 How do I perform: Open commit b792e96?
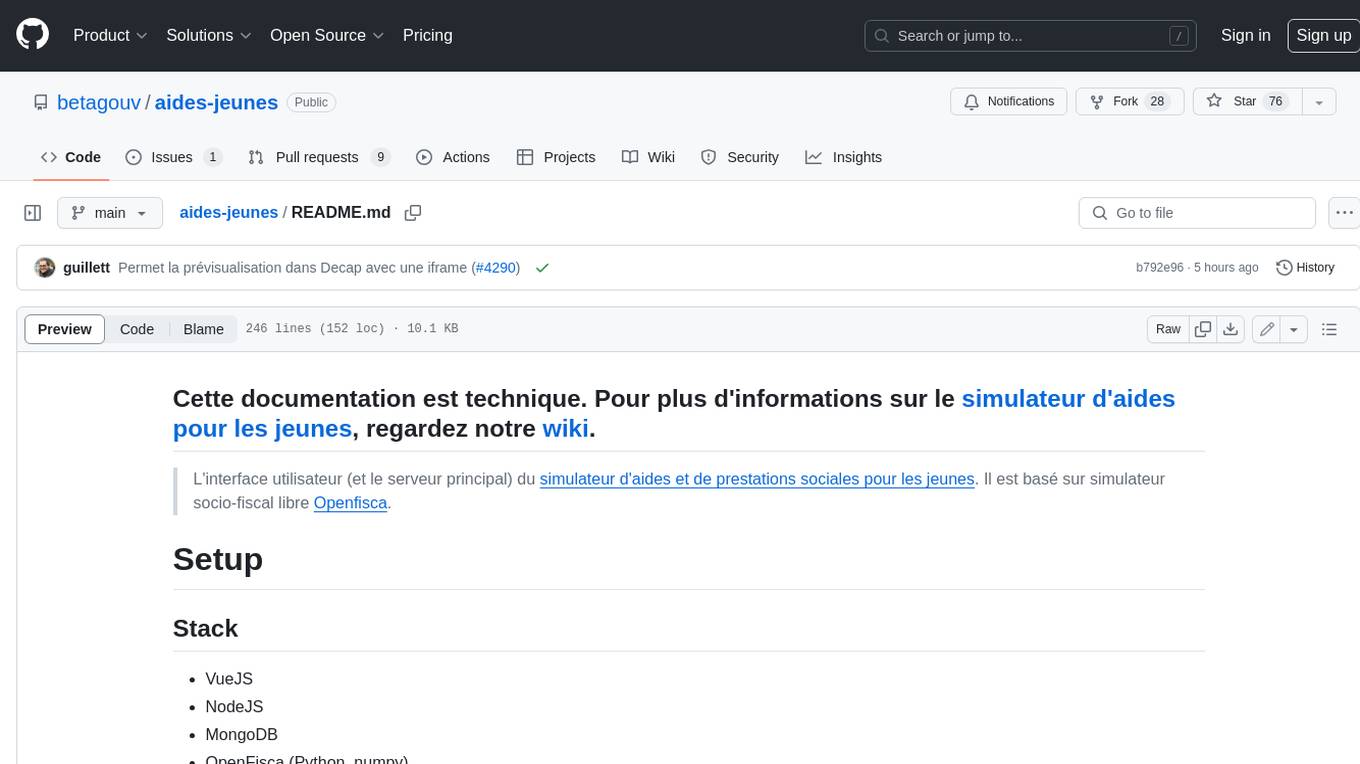pos(1159,268)
